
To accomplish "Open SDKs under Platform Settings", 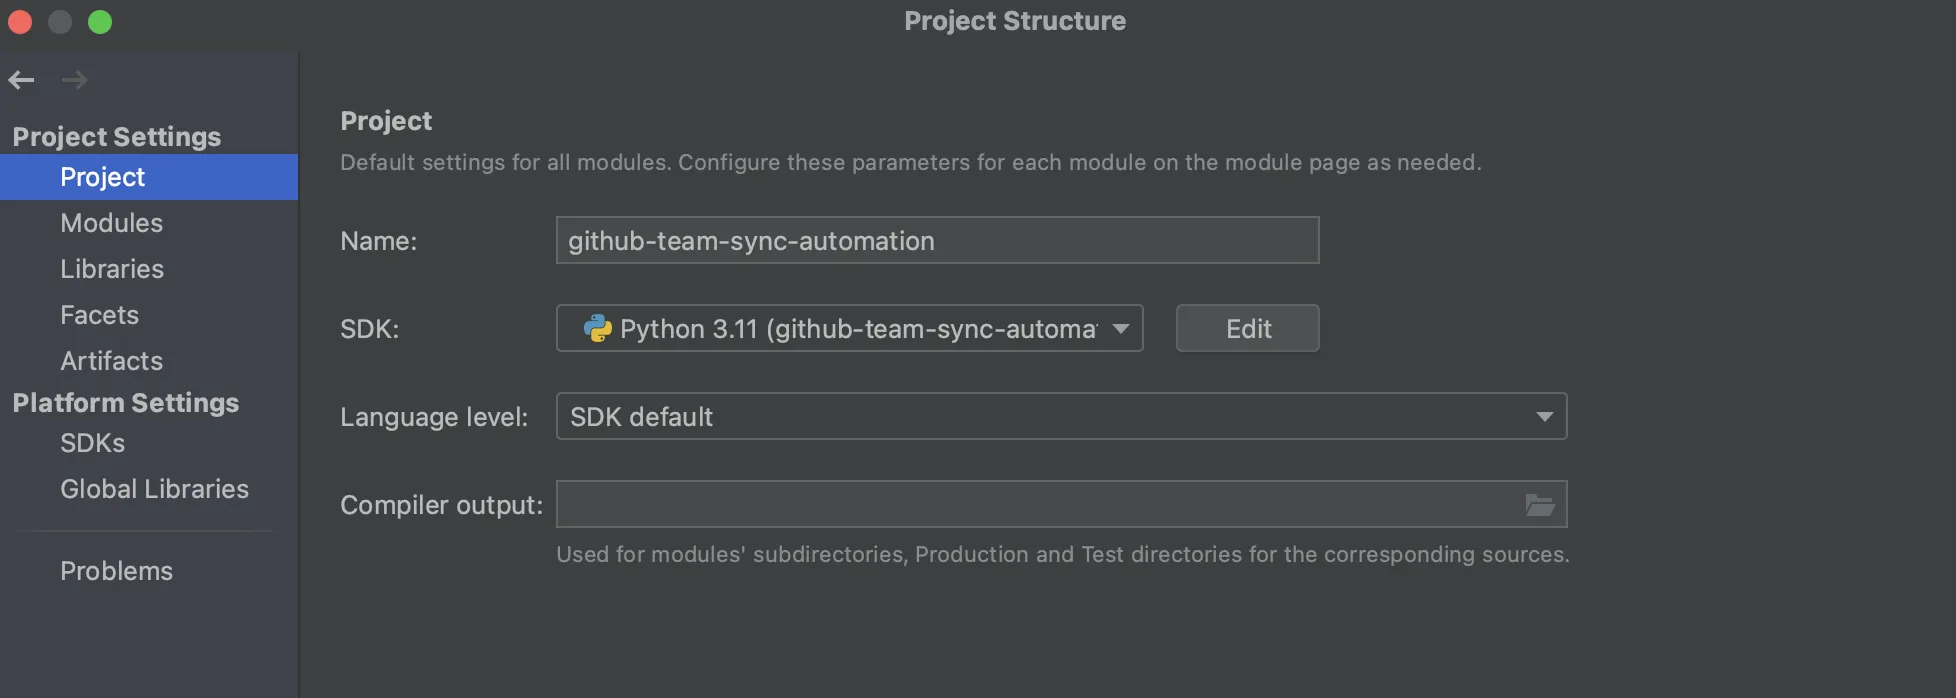I will 92,443.
